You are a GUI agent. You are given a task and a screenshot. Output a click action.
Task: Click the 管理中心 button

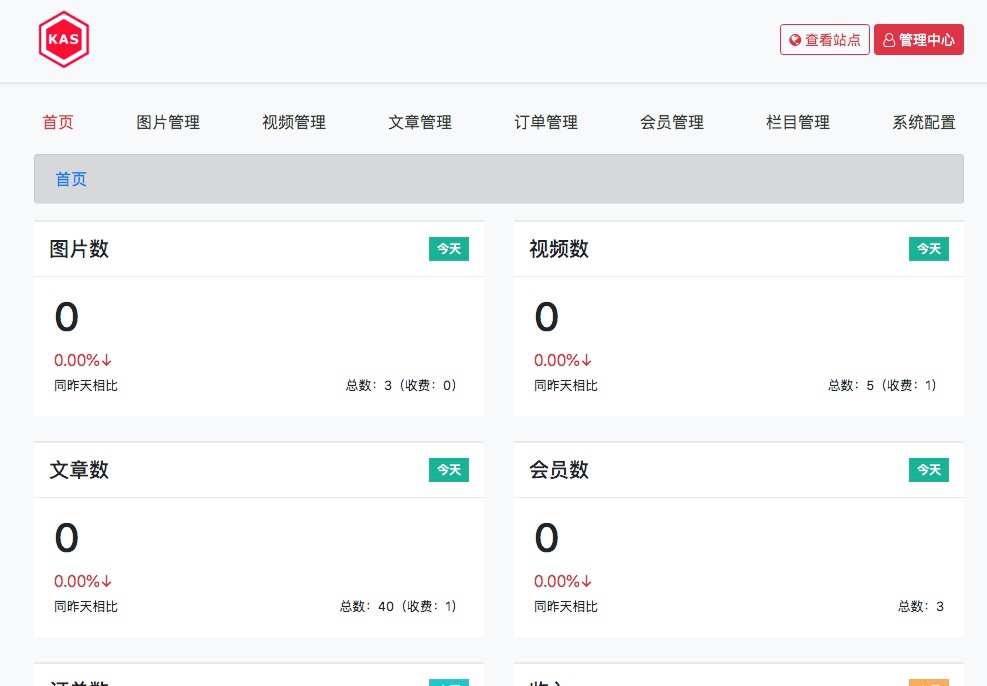click(918, 39)
